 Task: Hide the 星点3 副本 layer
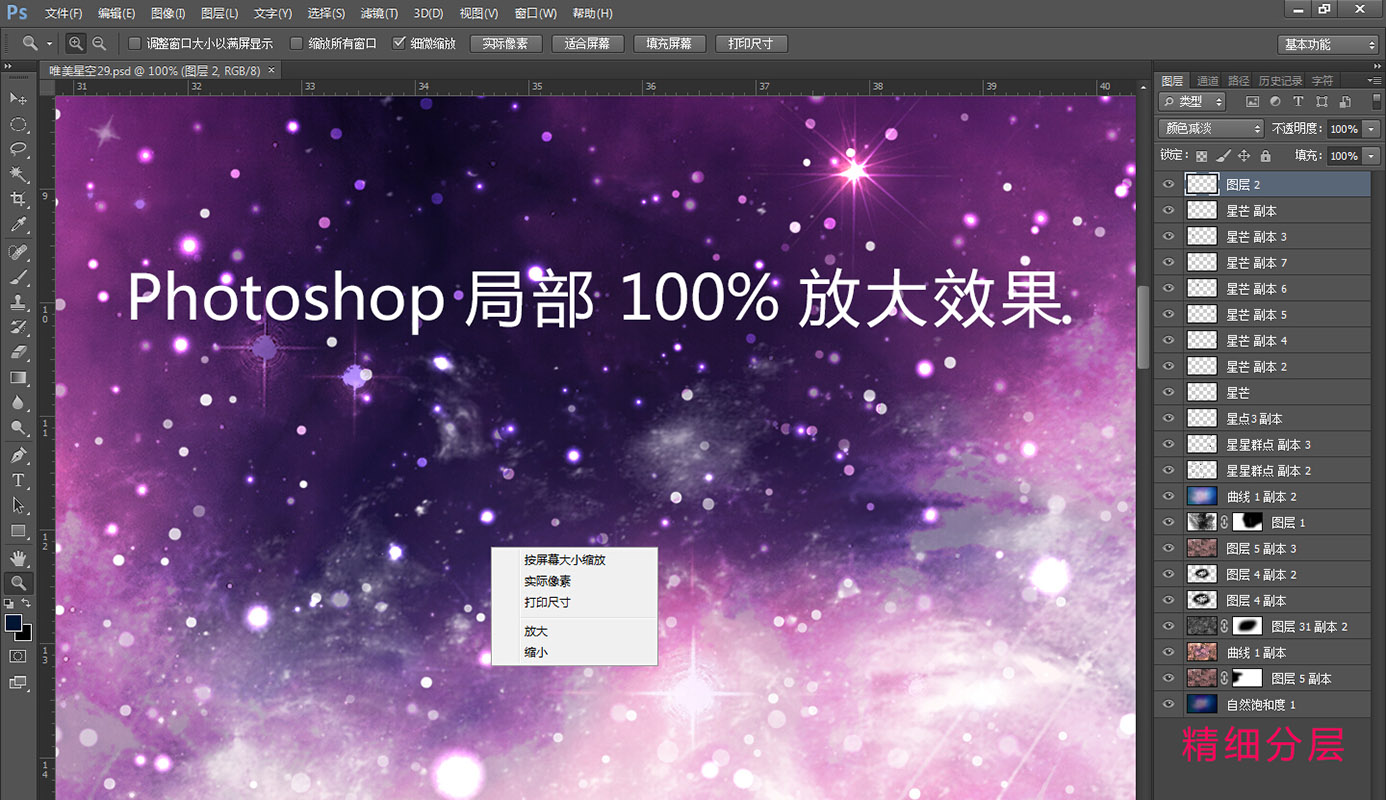pyautogui.click(x=1168, y=418)
